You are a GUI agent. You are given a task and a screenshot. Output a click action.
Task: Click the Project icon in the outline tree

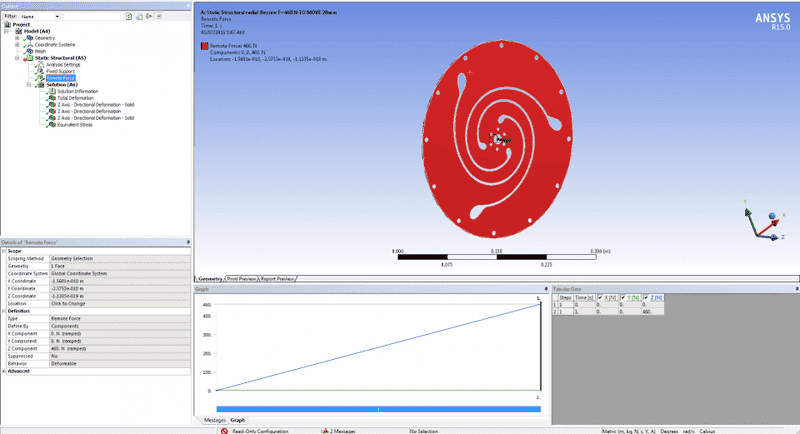7,24
